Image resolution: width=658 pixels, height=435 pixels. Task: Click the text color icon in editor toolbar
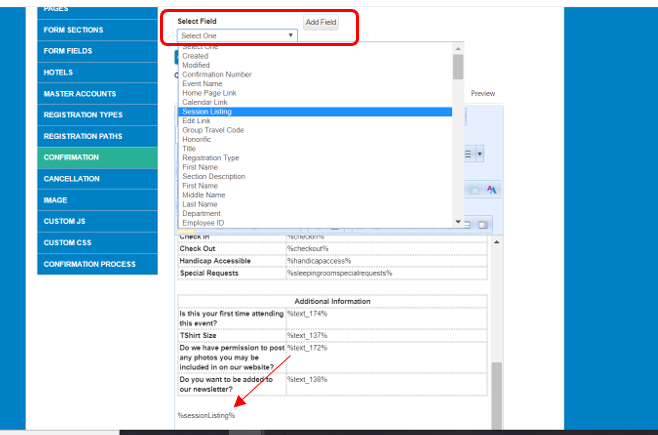click(x=491, y=189)
